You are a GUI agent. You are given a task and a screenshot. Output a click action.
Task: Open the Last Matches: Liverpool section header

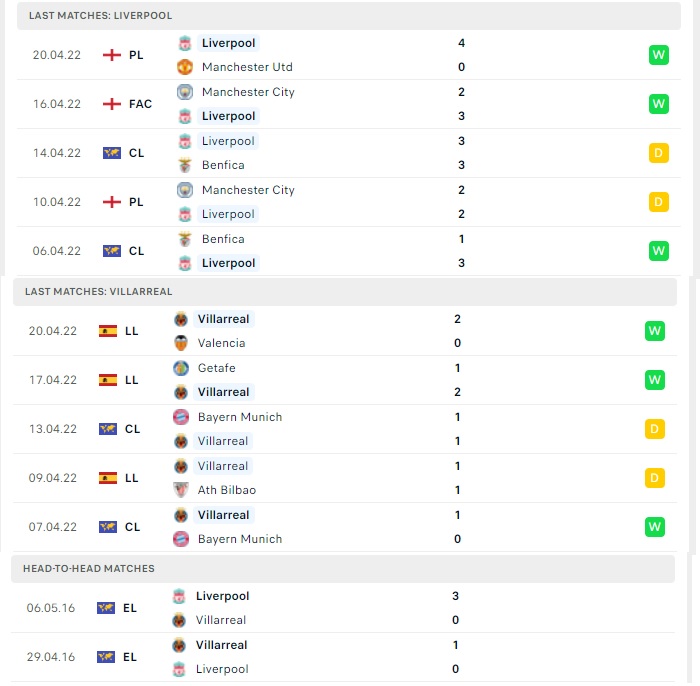[349, 16]
